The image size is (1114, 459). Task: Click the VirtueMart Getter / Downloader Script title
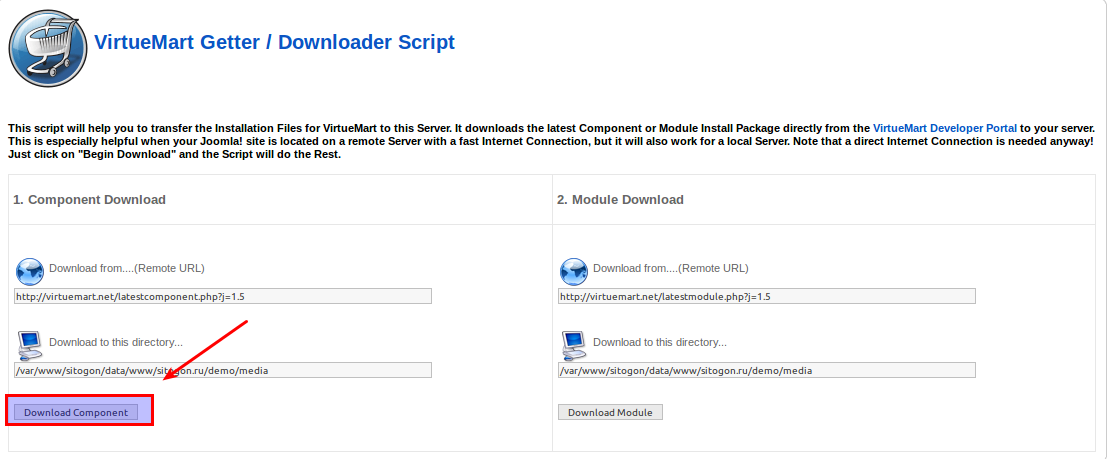pos(275,42)
